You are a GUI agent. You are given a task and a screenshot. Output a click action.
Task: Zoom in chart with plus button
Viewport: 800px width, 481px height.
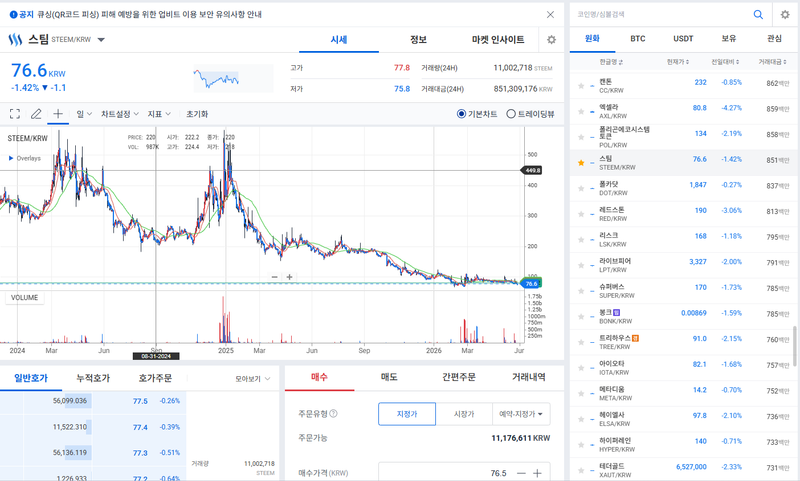tap(289, 277)
